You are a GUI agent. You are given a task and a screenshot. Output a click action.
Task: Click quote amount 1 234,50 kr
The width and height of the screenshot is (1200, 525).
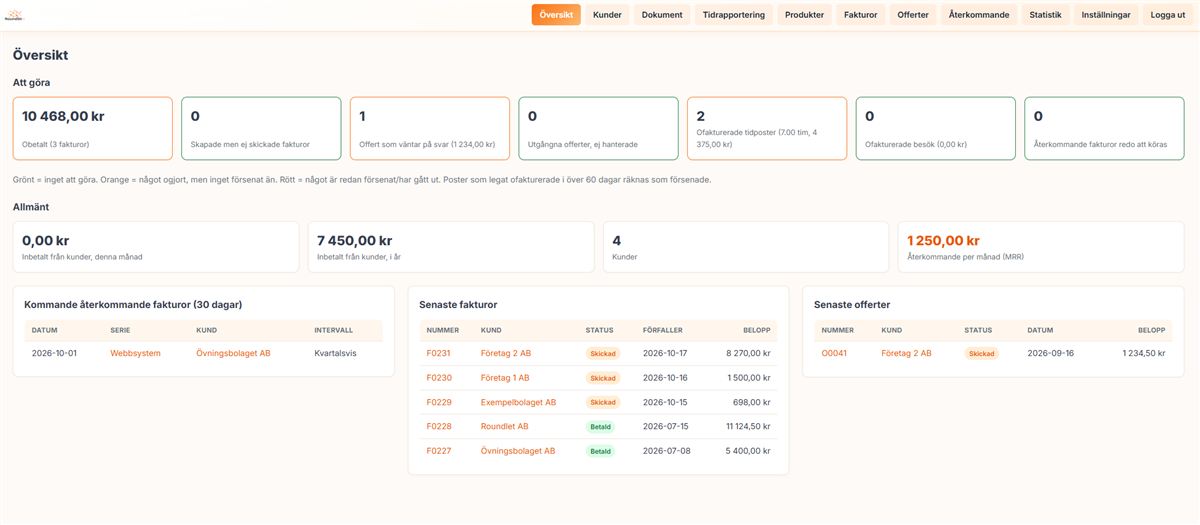click(x=1144, y=353)
